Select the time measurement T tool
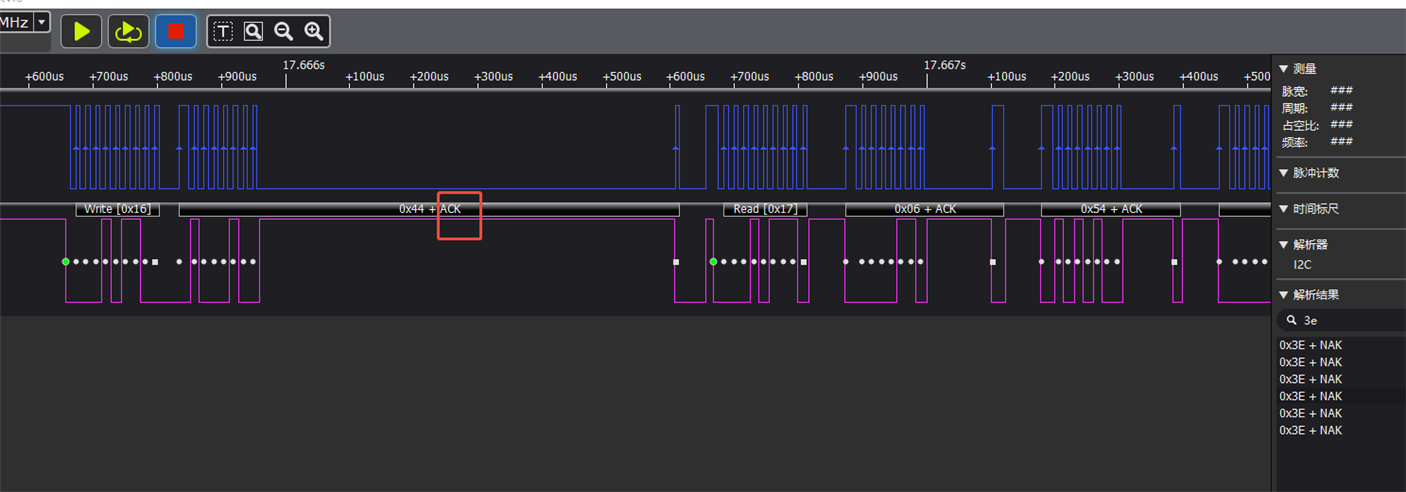1406x492 pixels. [223, 32]
